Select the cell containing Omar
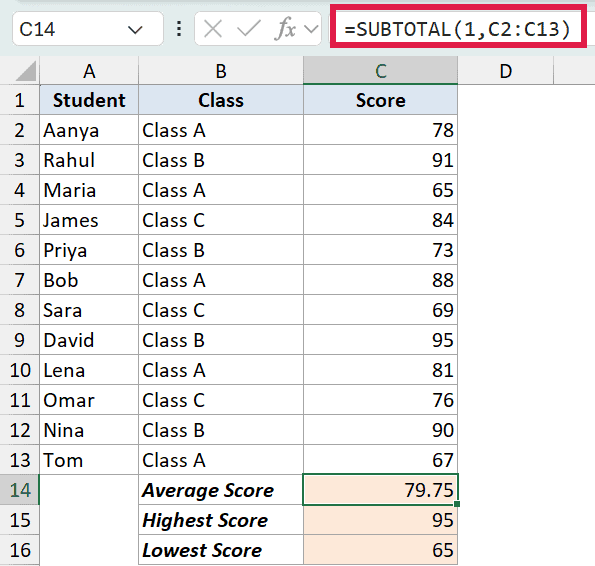Screen dimensions: 595x566 89,400
